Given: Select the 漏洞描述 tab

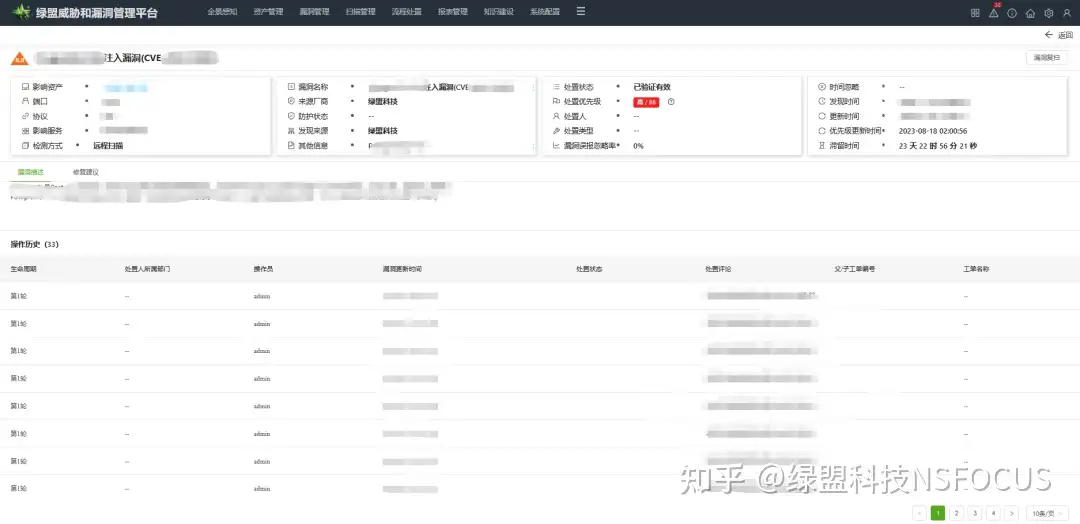Looking at the screenshot, I should 30,172.
